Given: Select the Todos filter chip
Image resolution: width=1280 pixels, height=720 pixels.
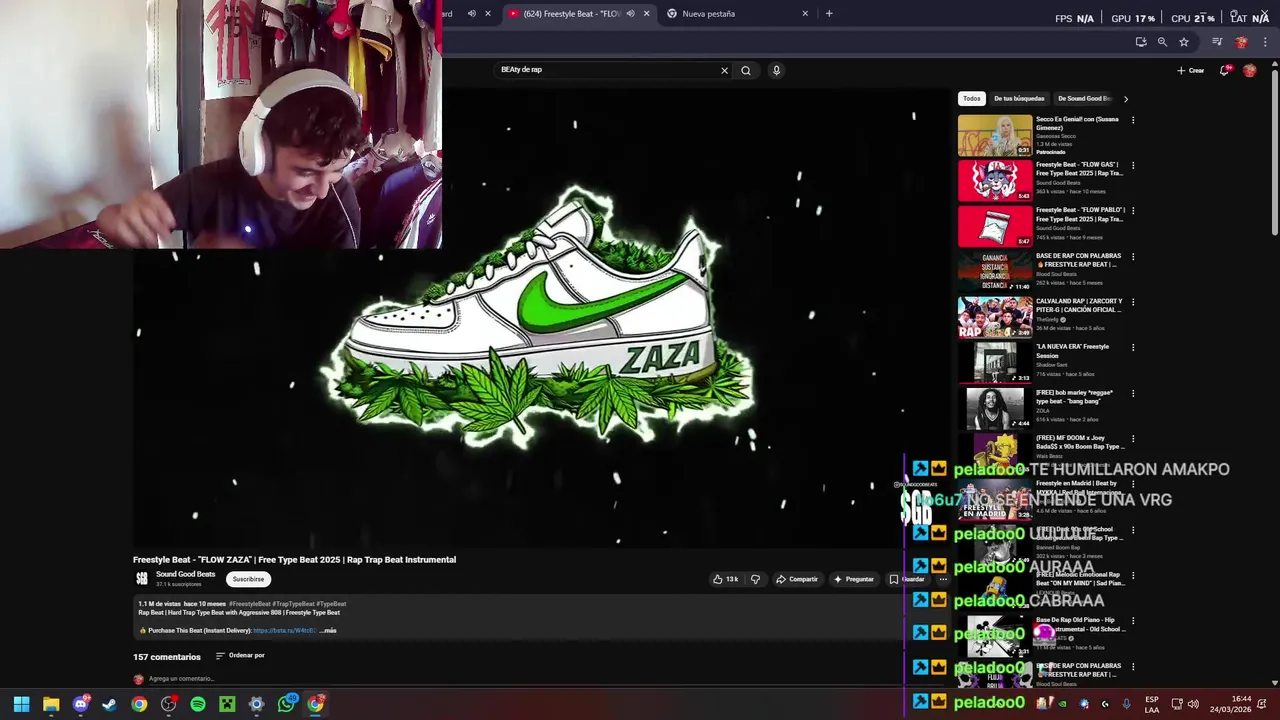Looking at the screenshot, I should click(972, 99).
